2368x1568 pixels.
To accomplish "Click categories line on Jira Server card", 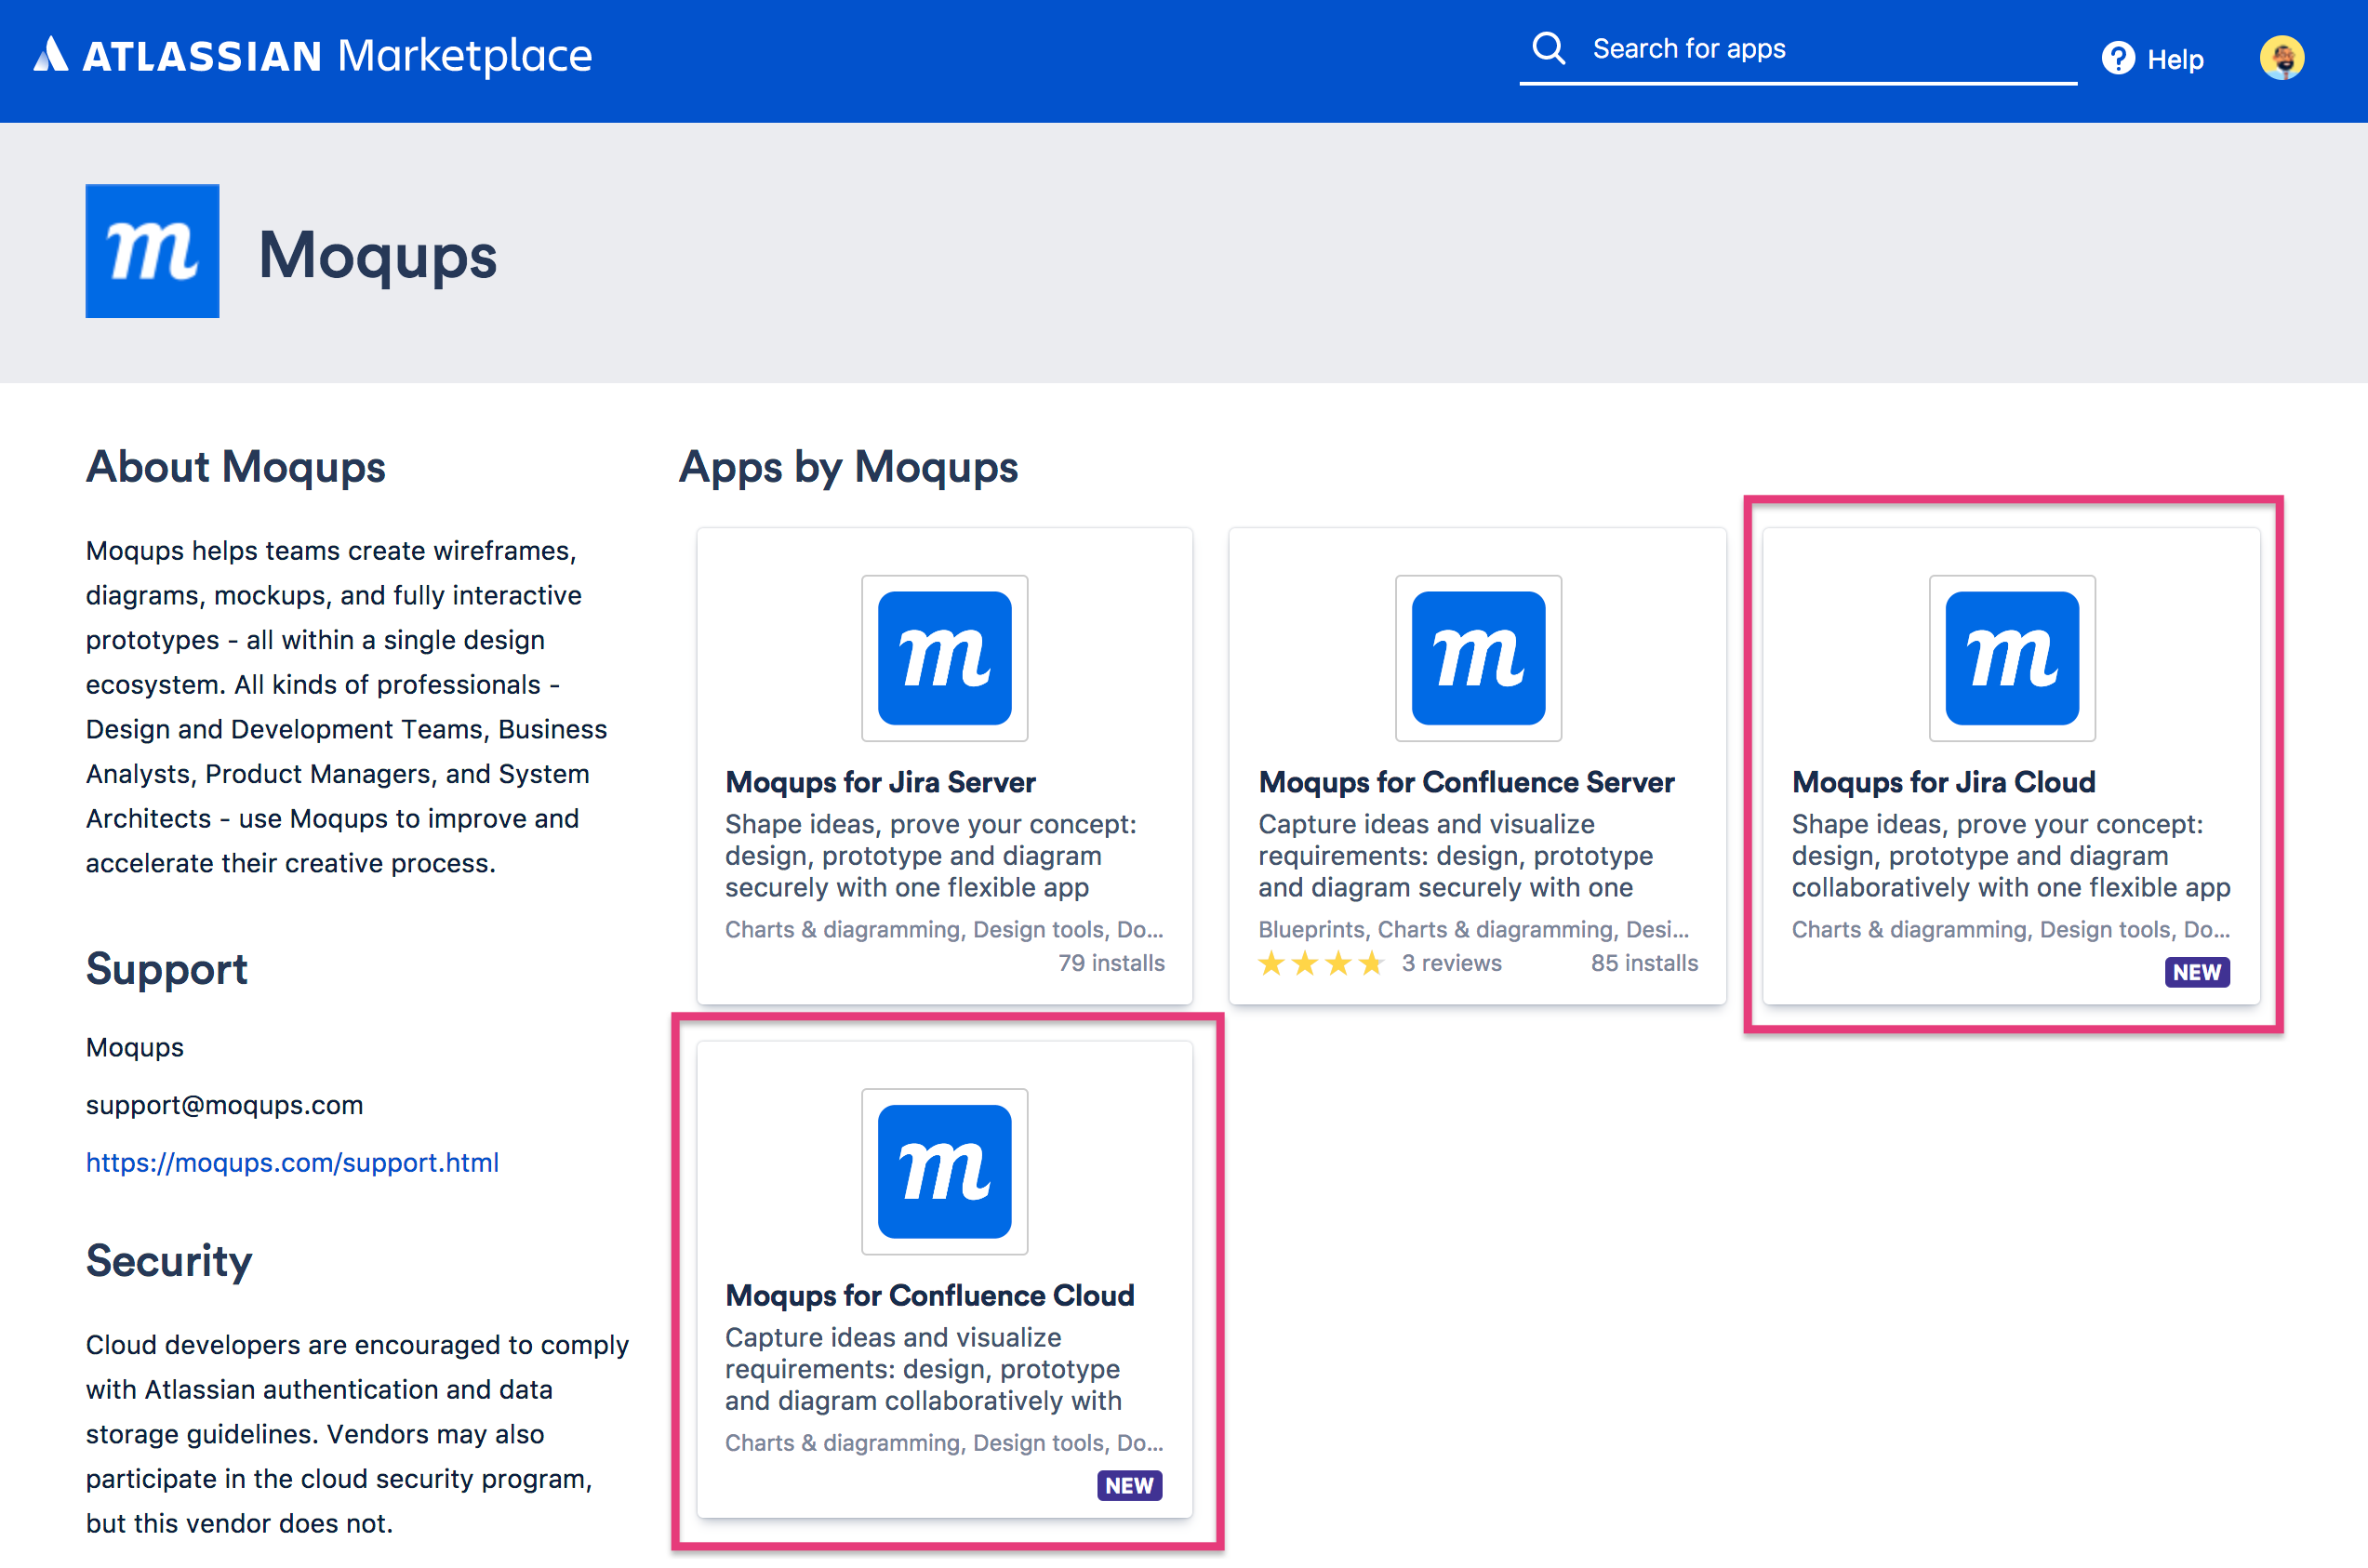I will (x=944, y=929).
